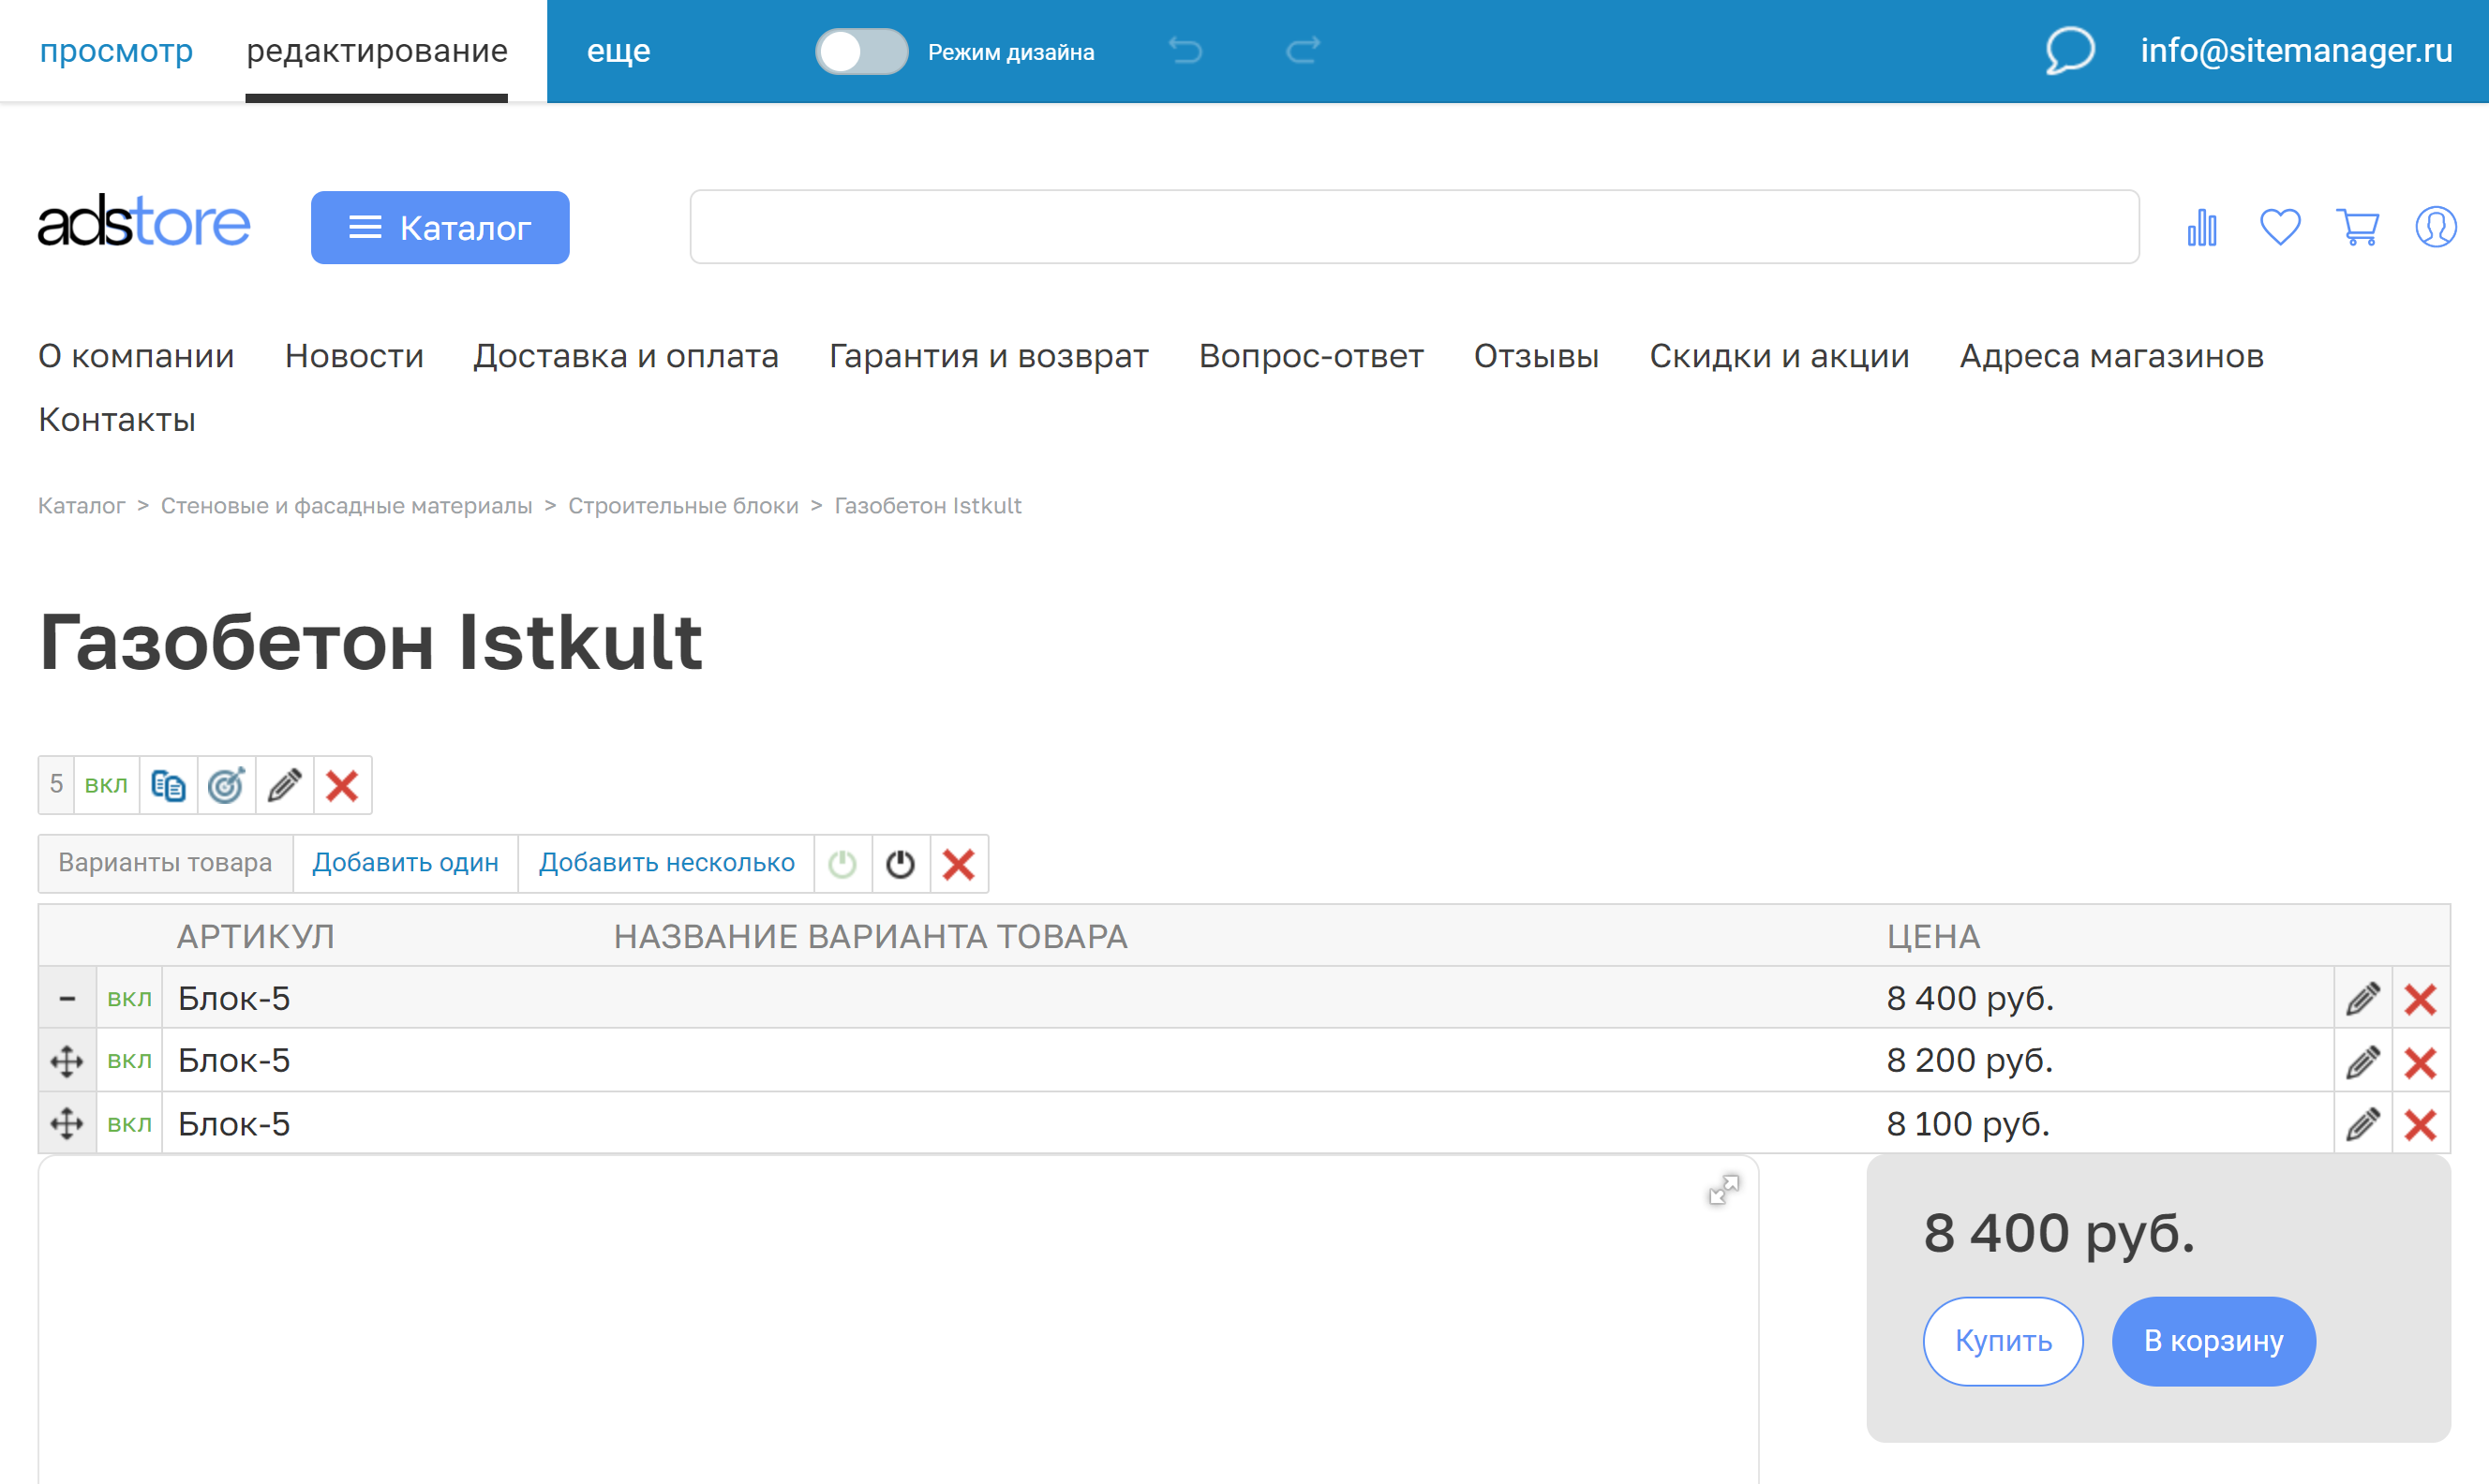Screen dimensions: 2489x1484
Task: Switch off the Режим дизайна toggle
Action: tap(860, 51)
